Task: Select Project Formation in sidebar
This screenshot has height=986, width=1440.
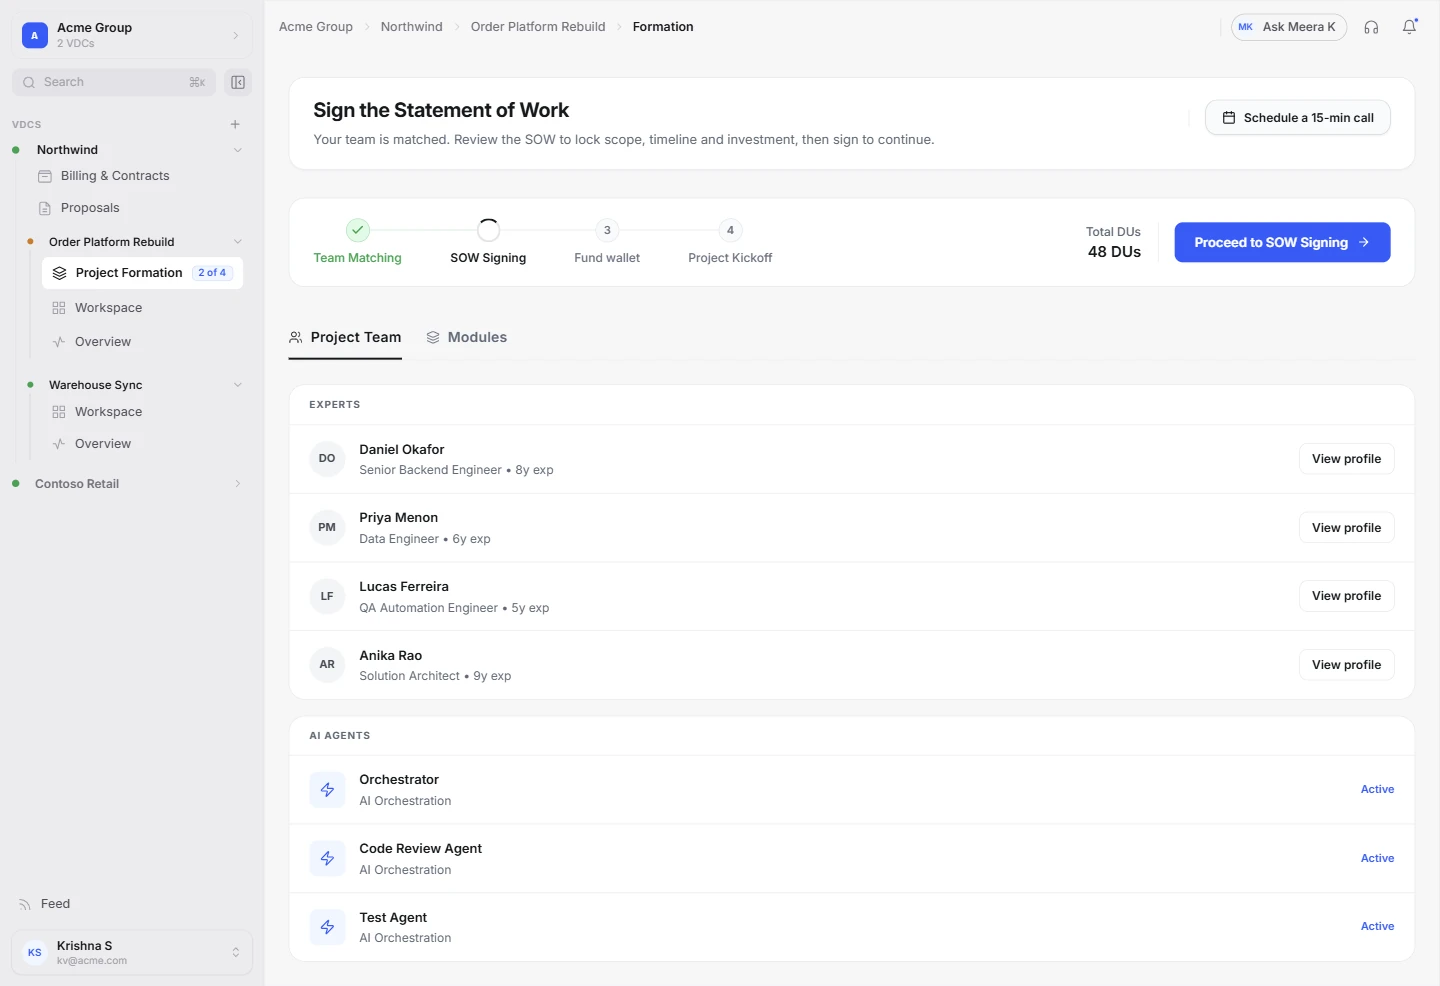Action: pyautogui.click(x=142, y=273)
